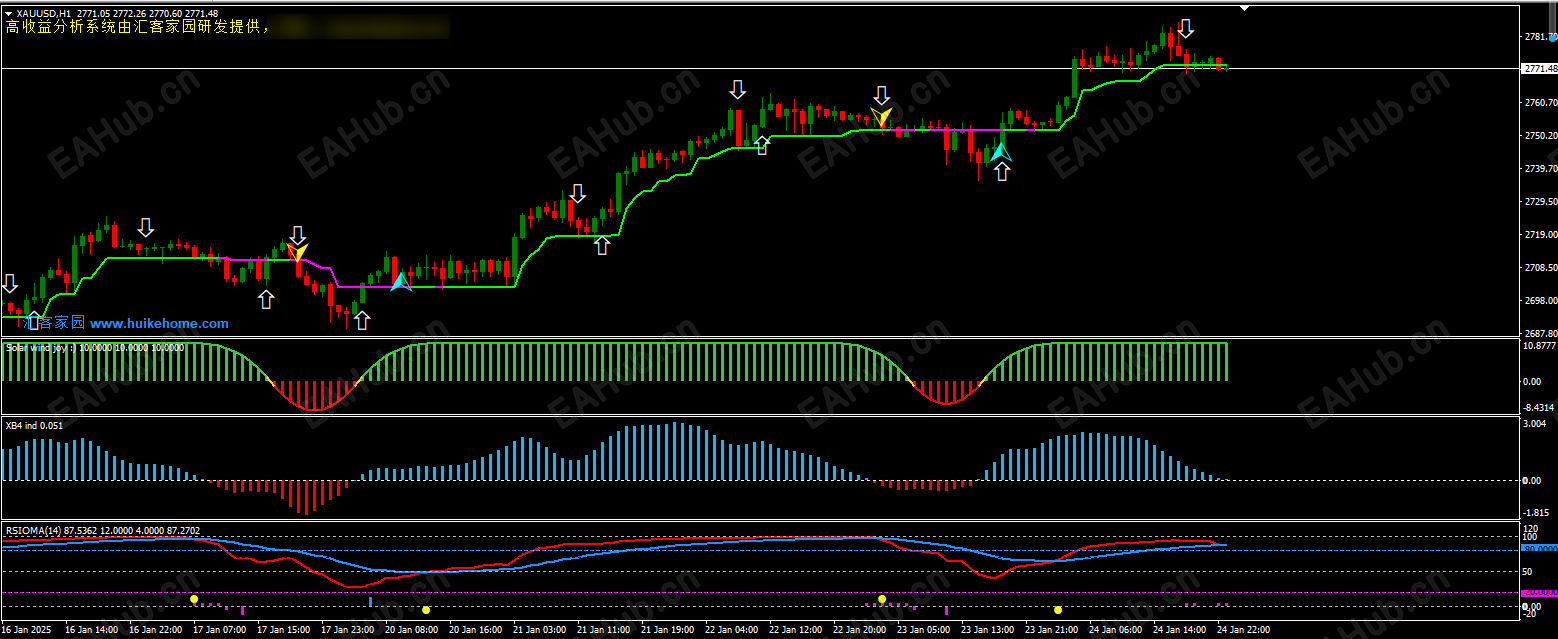
Task: Click white down arrow above 22 Jan 04:00 candle
Action: 738,90
